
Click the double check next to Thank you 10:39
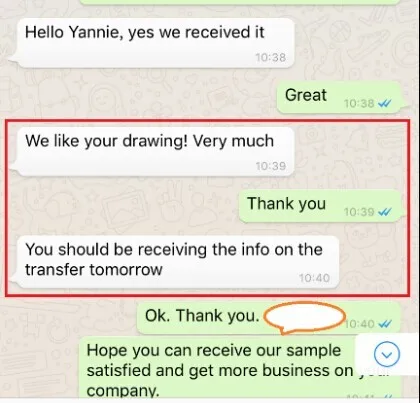[384, 212]
